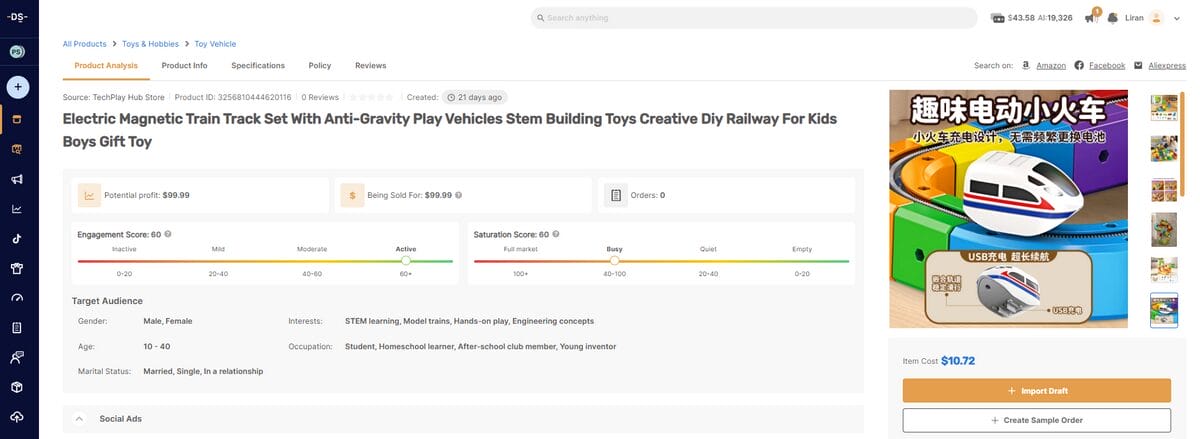Open the Specifications tab

tap(258, 66)
